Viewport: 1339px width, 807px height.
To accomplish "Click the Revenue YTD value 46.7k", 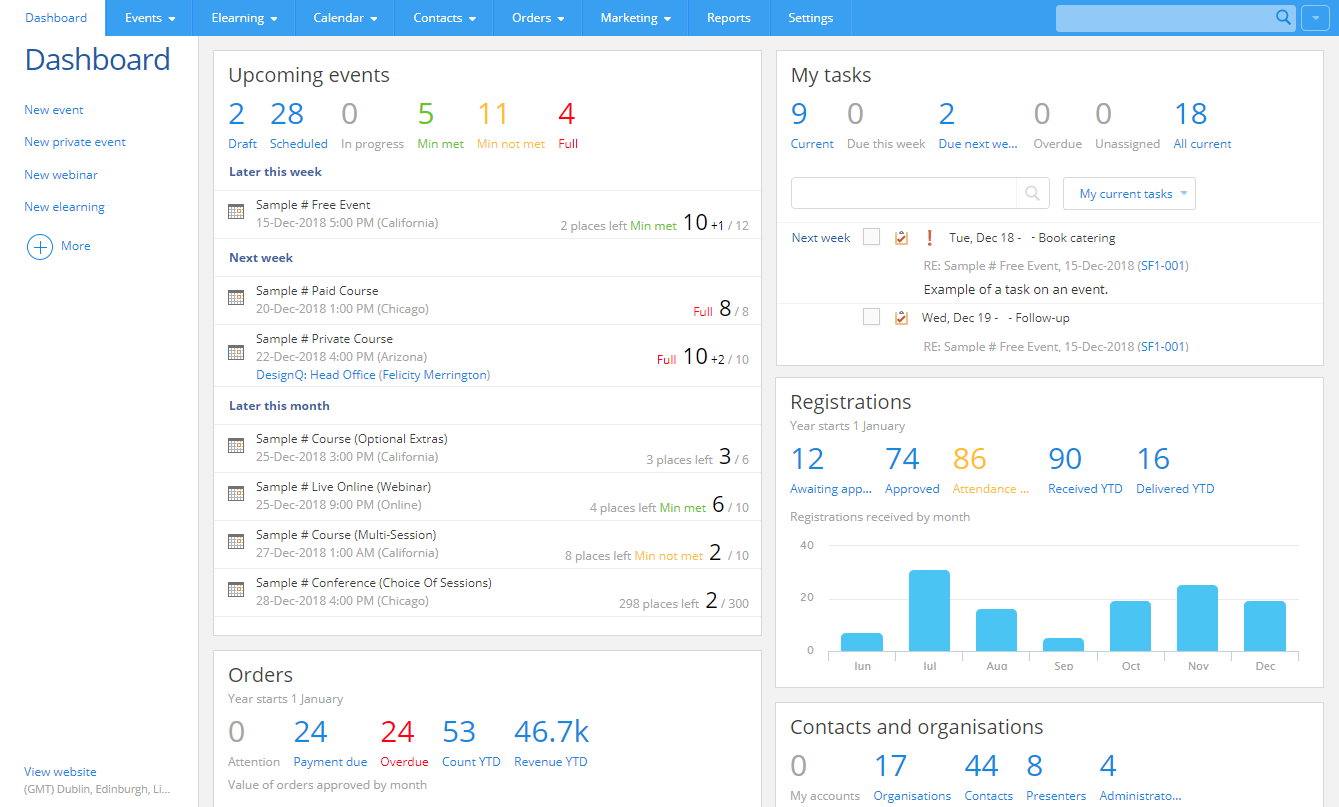I will [x=551, y=732].
